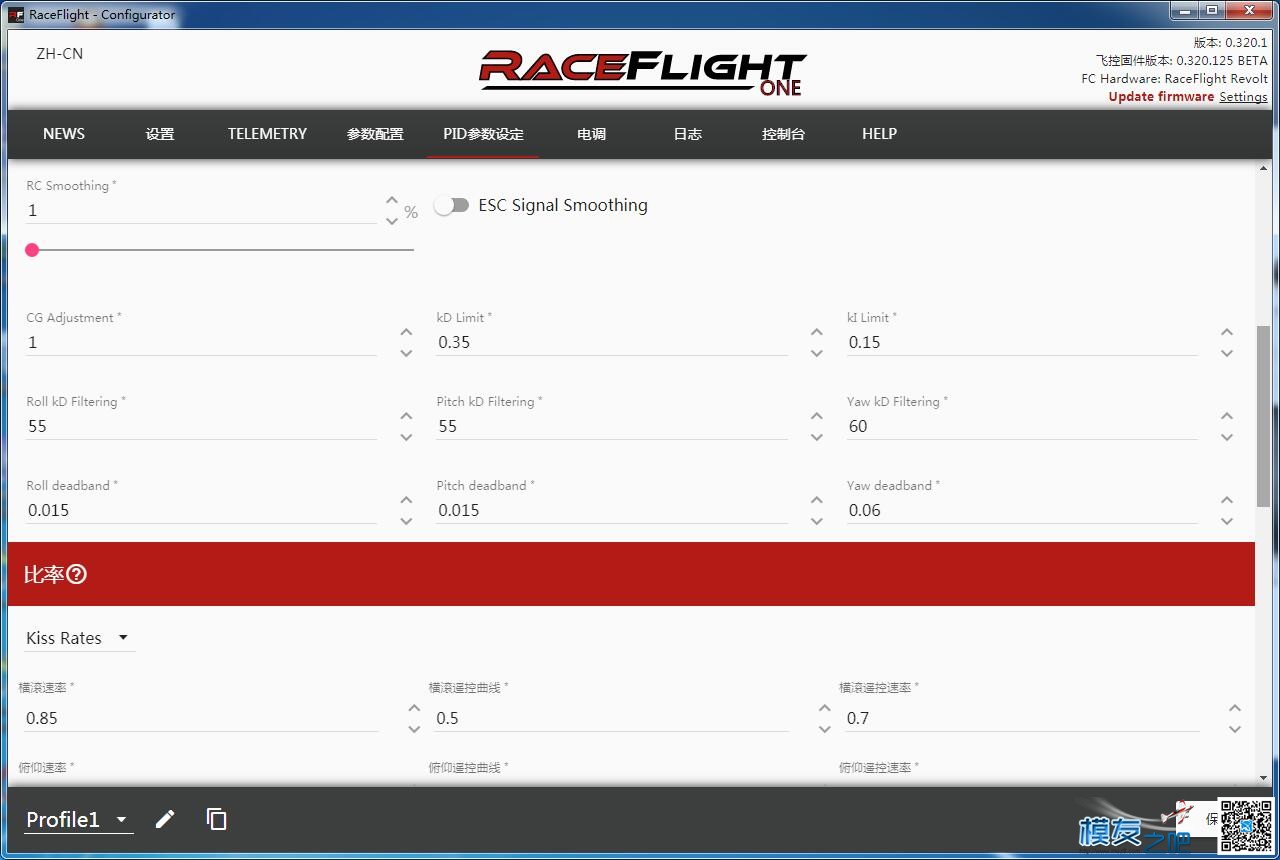
Task: Open the HELP tab
Action: [x=879, y=134]
